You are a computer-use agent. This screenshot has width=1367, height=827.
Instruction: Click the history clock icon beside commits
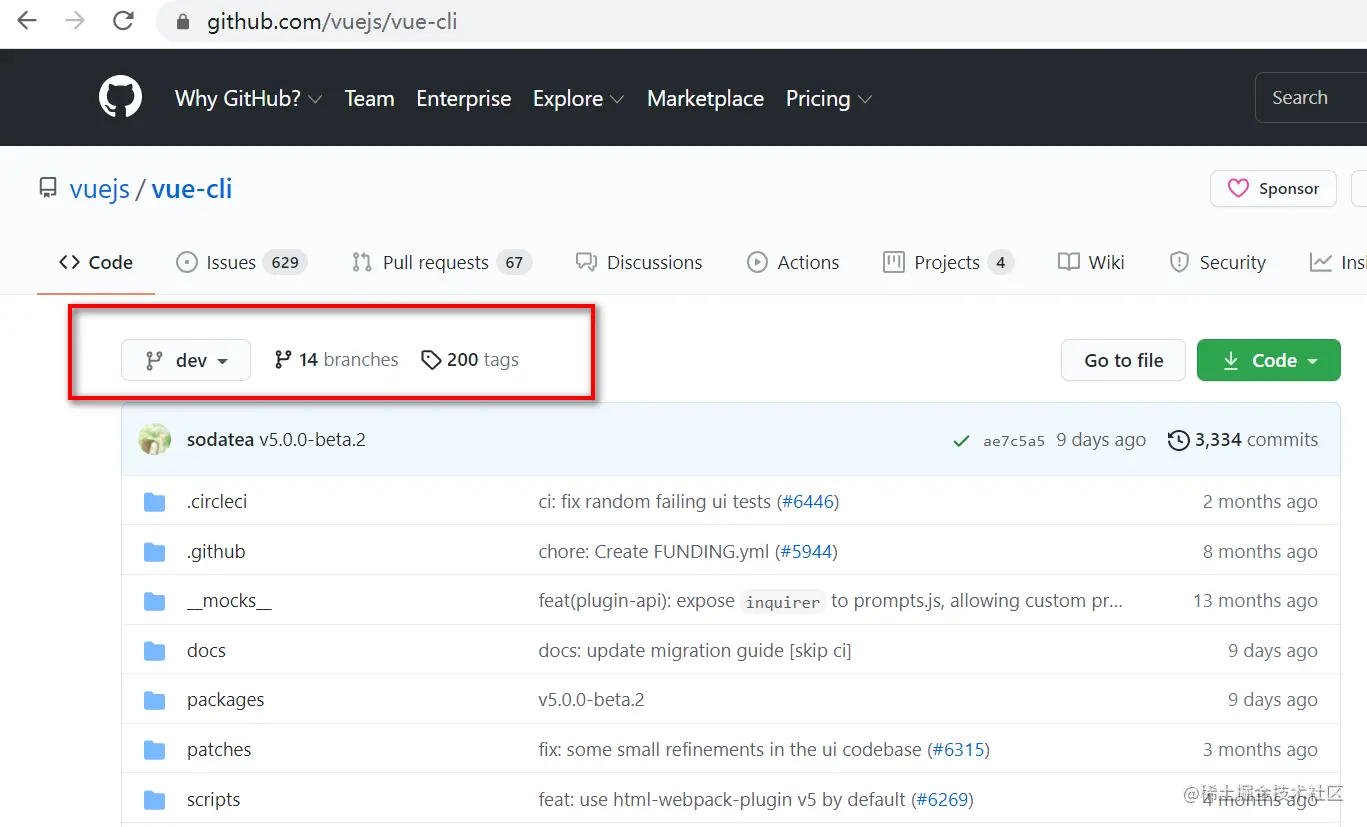(1178, 440)
